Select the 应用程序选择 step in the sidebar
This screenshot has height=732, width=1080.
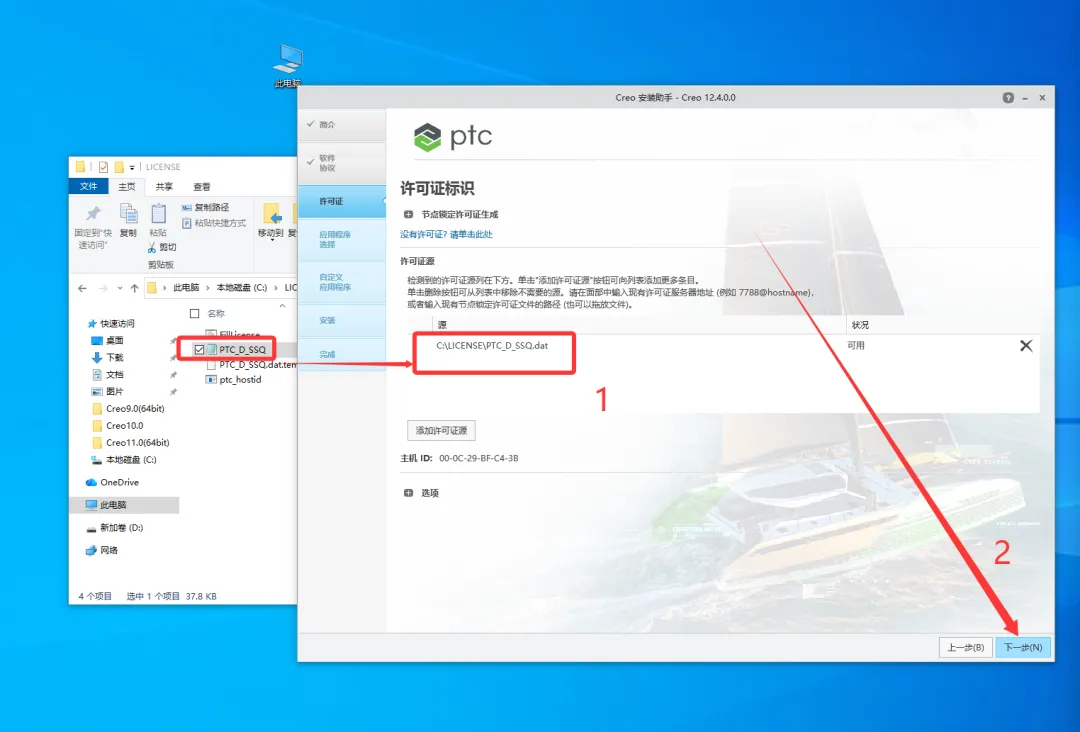coord(342,239)
